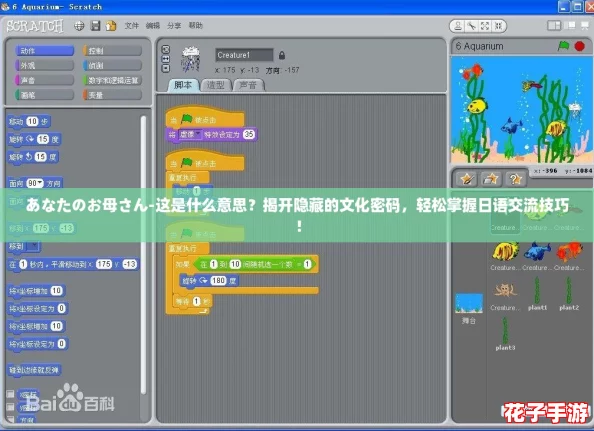Select the plant2 sprite thumbnail
The height and width of the screenshot is (431, 594).
click(x=569, y=291)
